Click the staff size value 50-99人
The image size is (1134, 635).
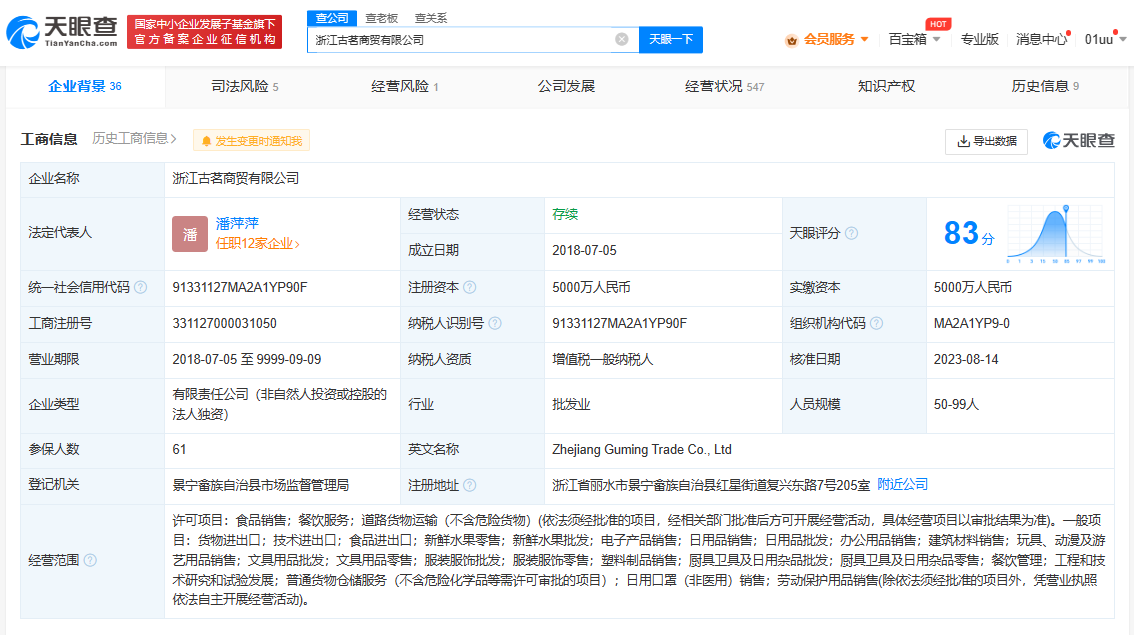point(956,404)
